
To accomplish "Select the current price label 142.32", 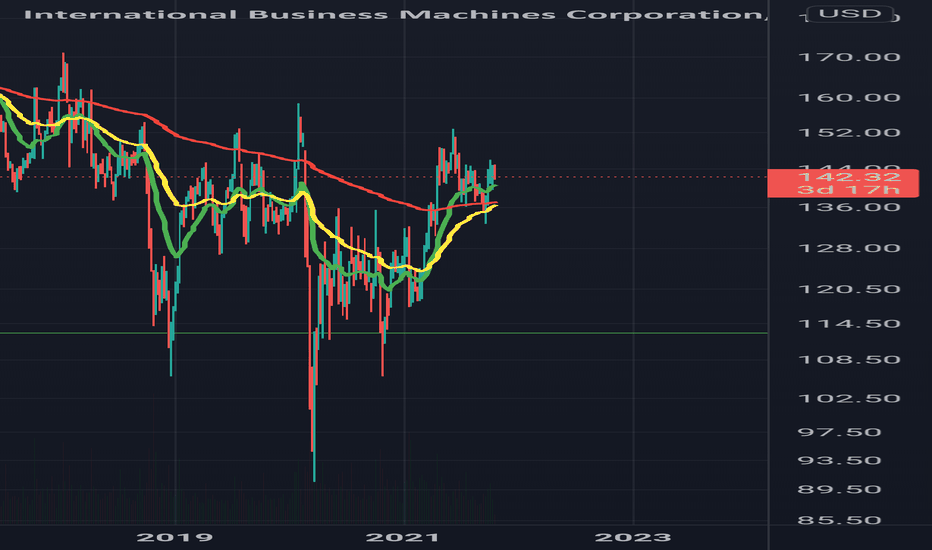I will coord(849,177).
